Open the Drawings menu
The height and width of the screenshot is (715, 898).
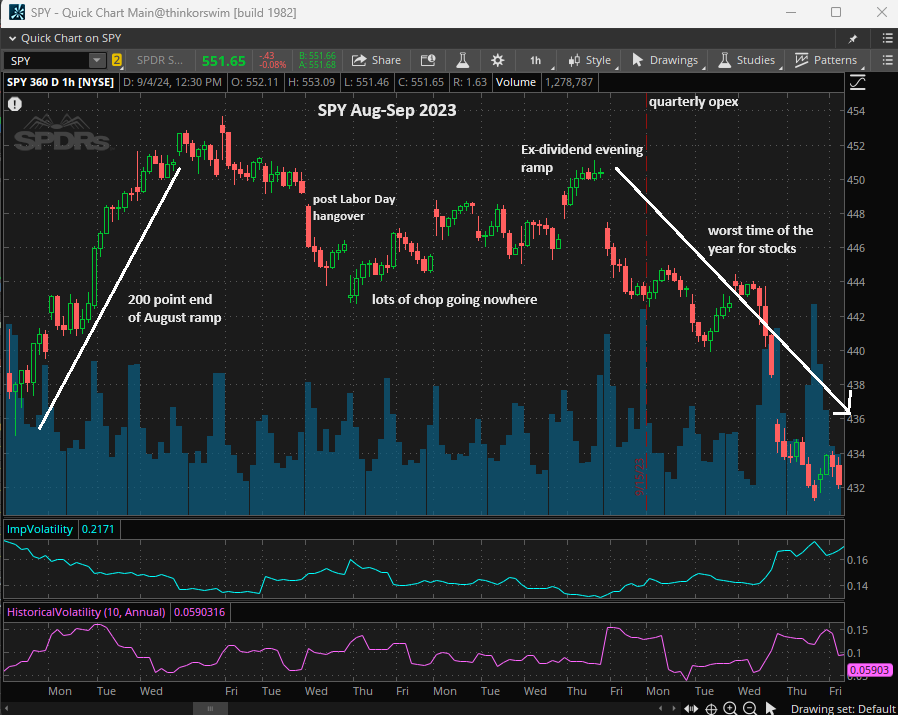click(665, 60)
